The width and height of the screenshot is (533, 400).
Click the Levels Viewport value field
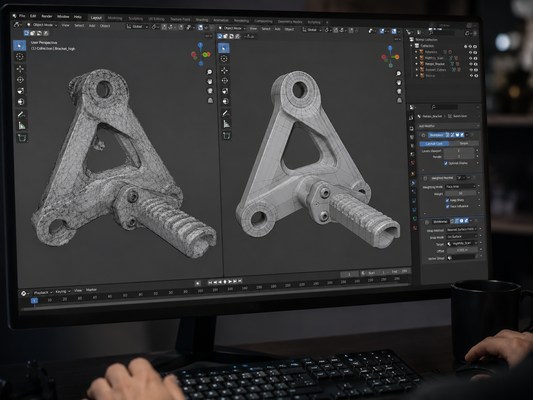pos(459,151)
